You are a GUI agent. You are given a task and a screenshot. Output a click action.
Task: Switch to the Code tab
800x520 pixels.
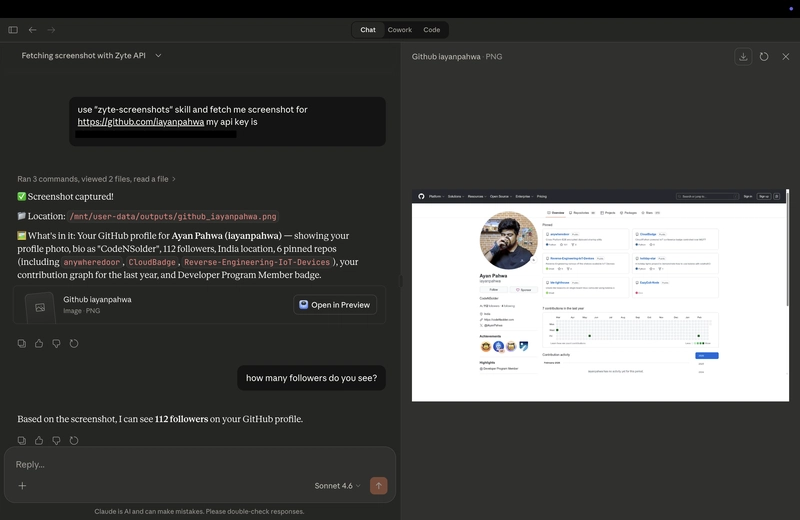(x=431, y=30)
